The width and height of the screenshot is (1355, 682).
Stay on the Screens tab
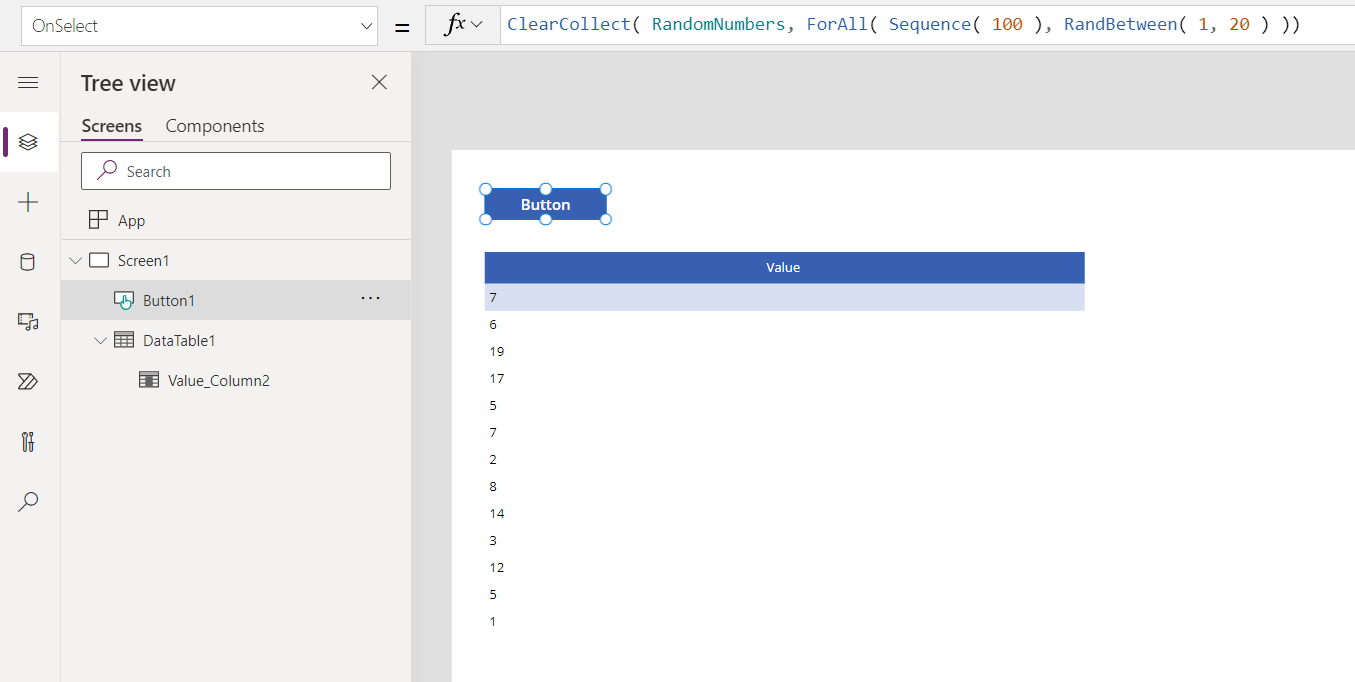[x=111, y=126]
